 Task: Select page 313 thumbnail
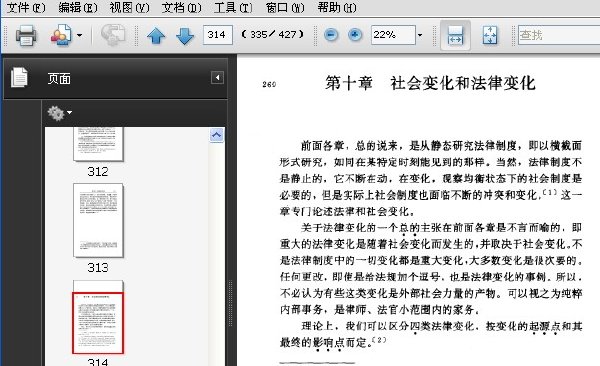(x=98, y=220)
